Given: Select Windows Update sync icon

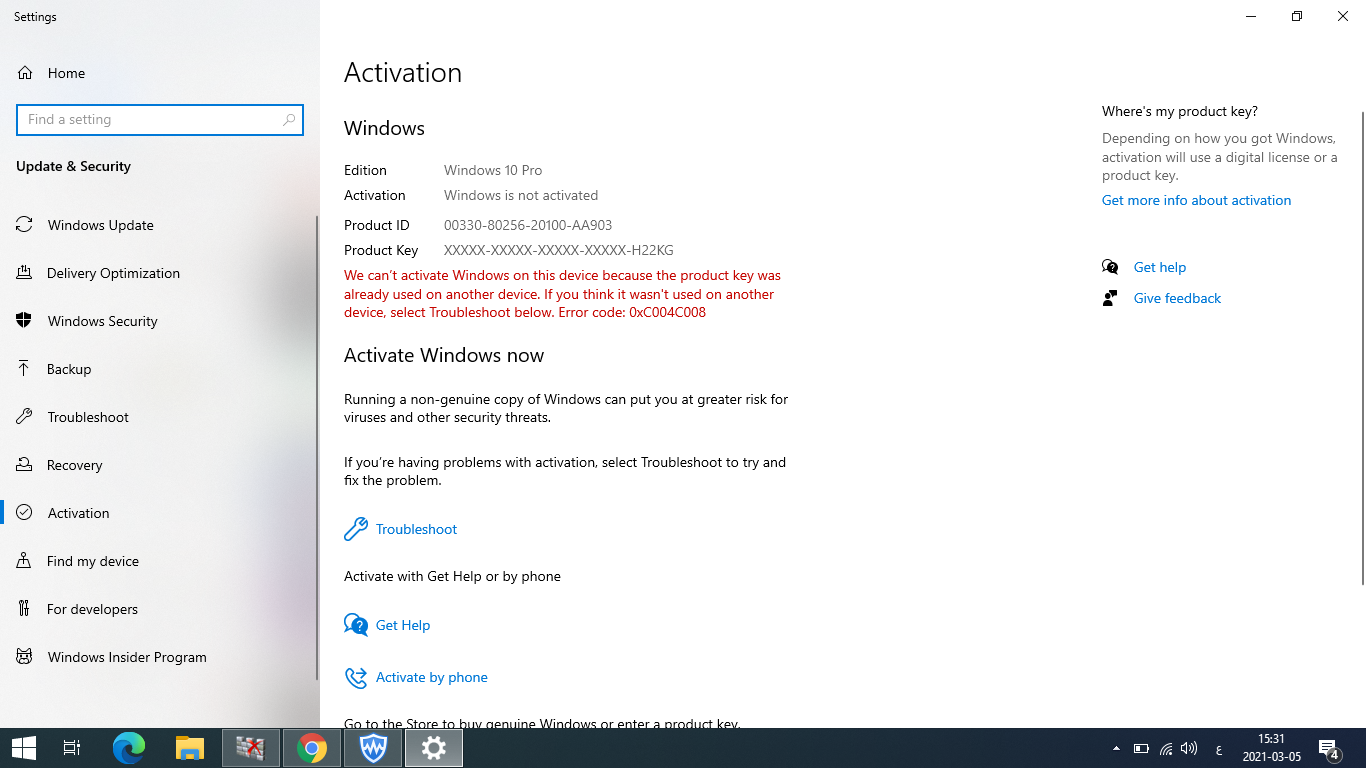Looking at the screenshot, I should point(24,225).
